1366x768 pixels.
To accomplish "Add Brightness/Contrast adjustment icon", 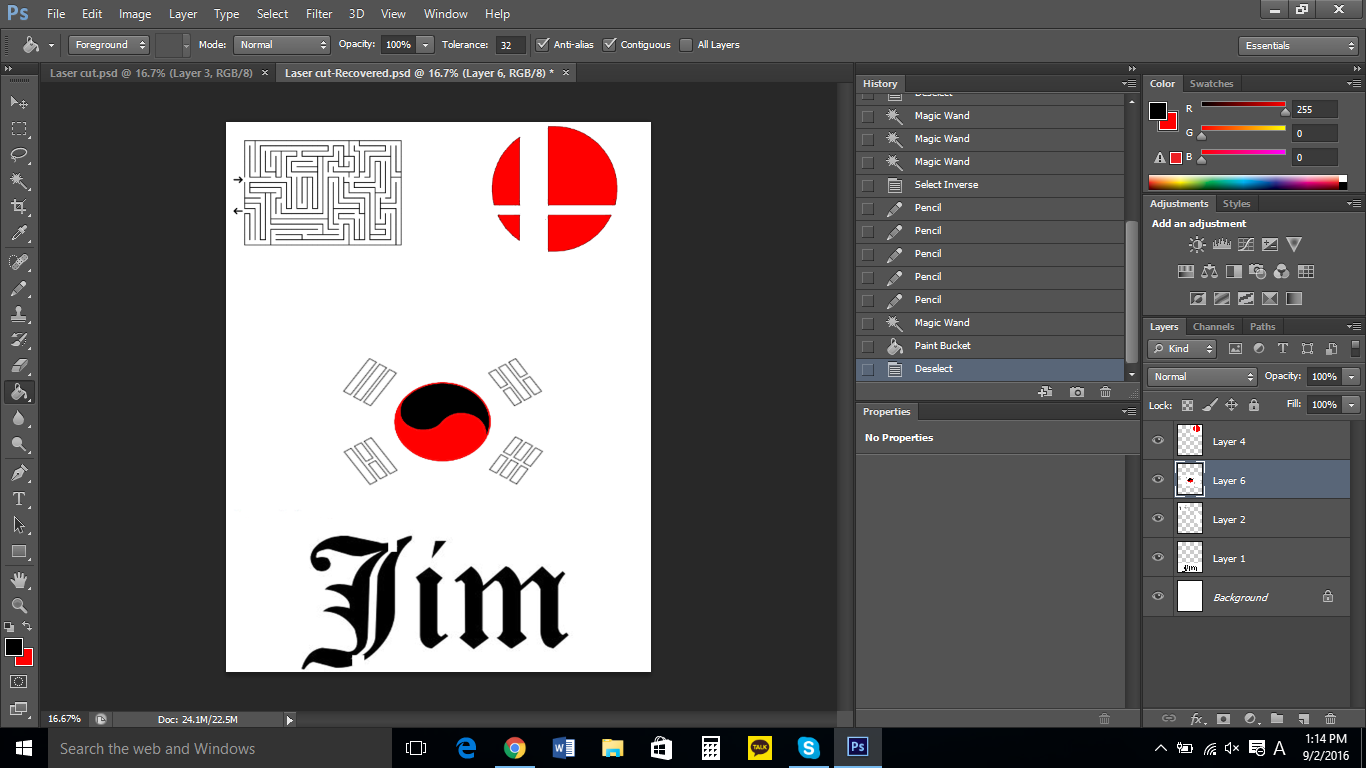I will [1197, 244].
